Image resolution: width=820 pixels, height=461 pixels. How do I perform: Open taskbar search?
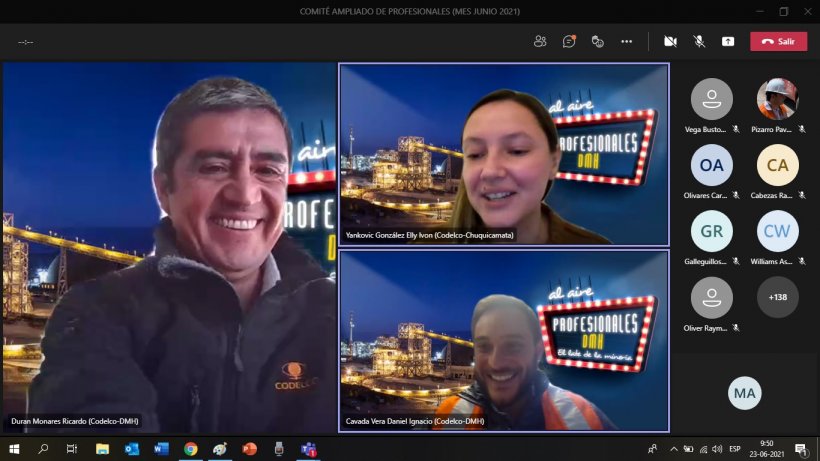coord(43,449)
